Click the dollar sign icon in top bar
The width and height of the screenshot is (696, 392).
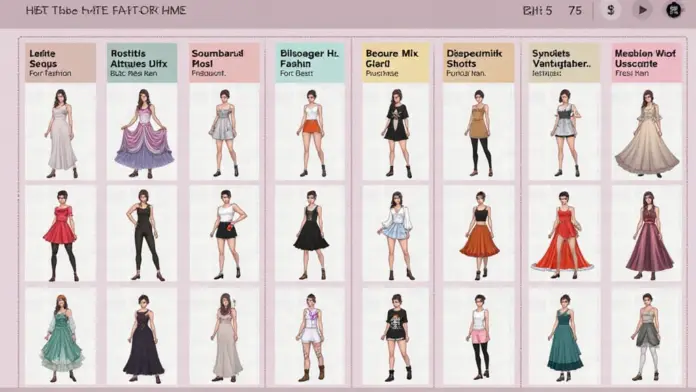[x=611, y=10]
